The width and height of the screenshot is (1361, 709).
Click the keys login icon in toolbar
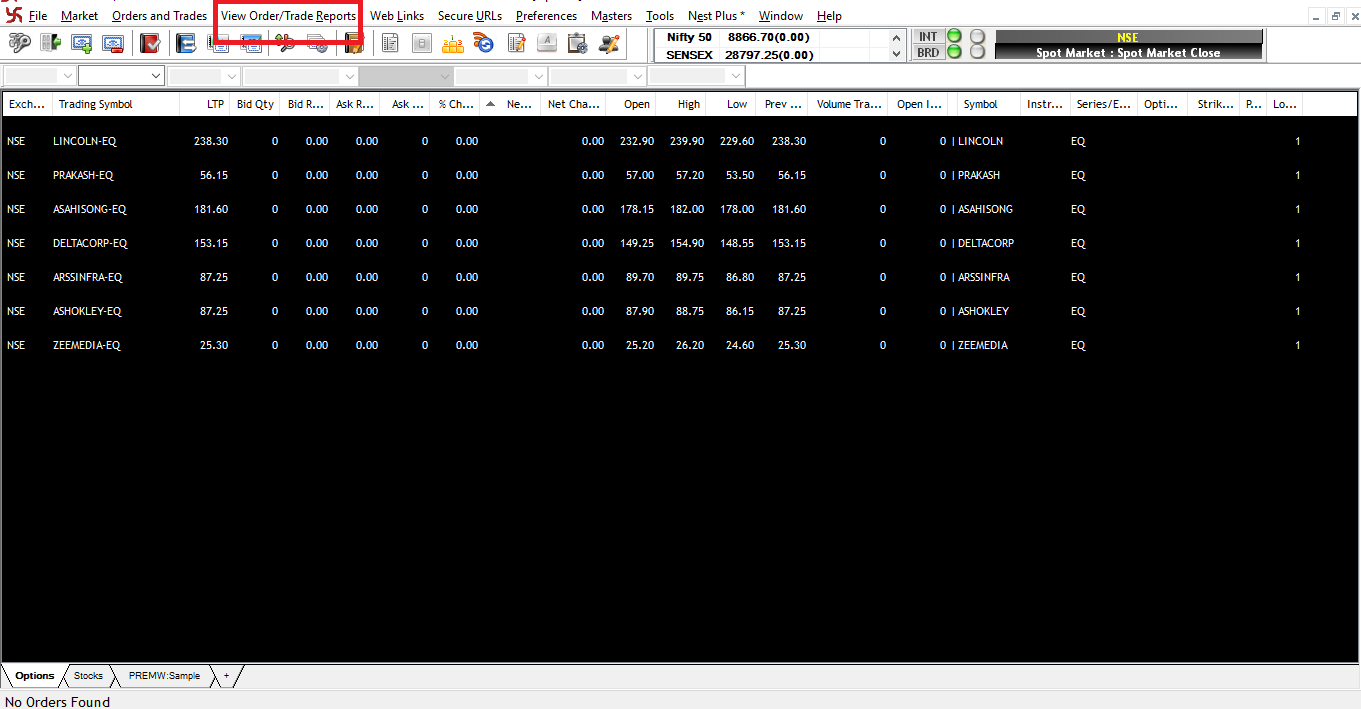click(x=19, y=43)
